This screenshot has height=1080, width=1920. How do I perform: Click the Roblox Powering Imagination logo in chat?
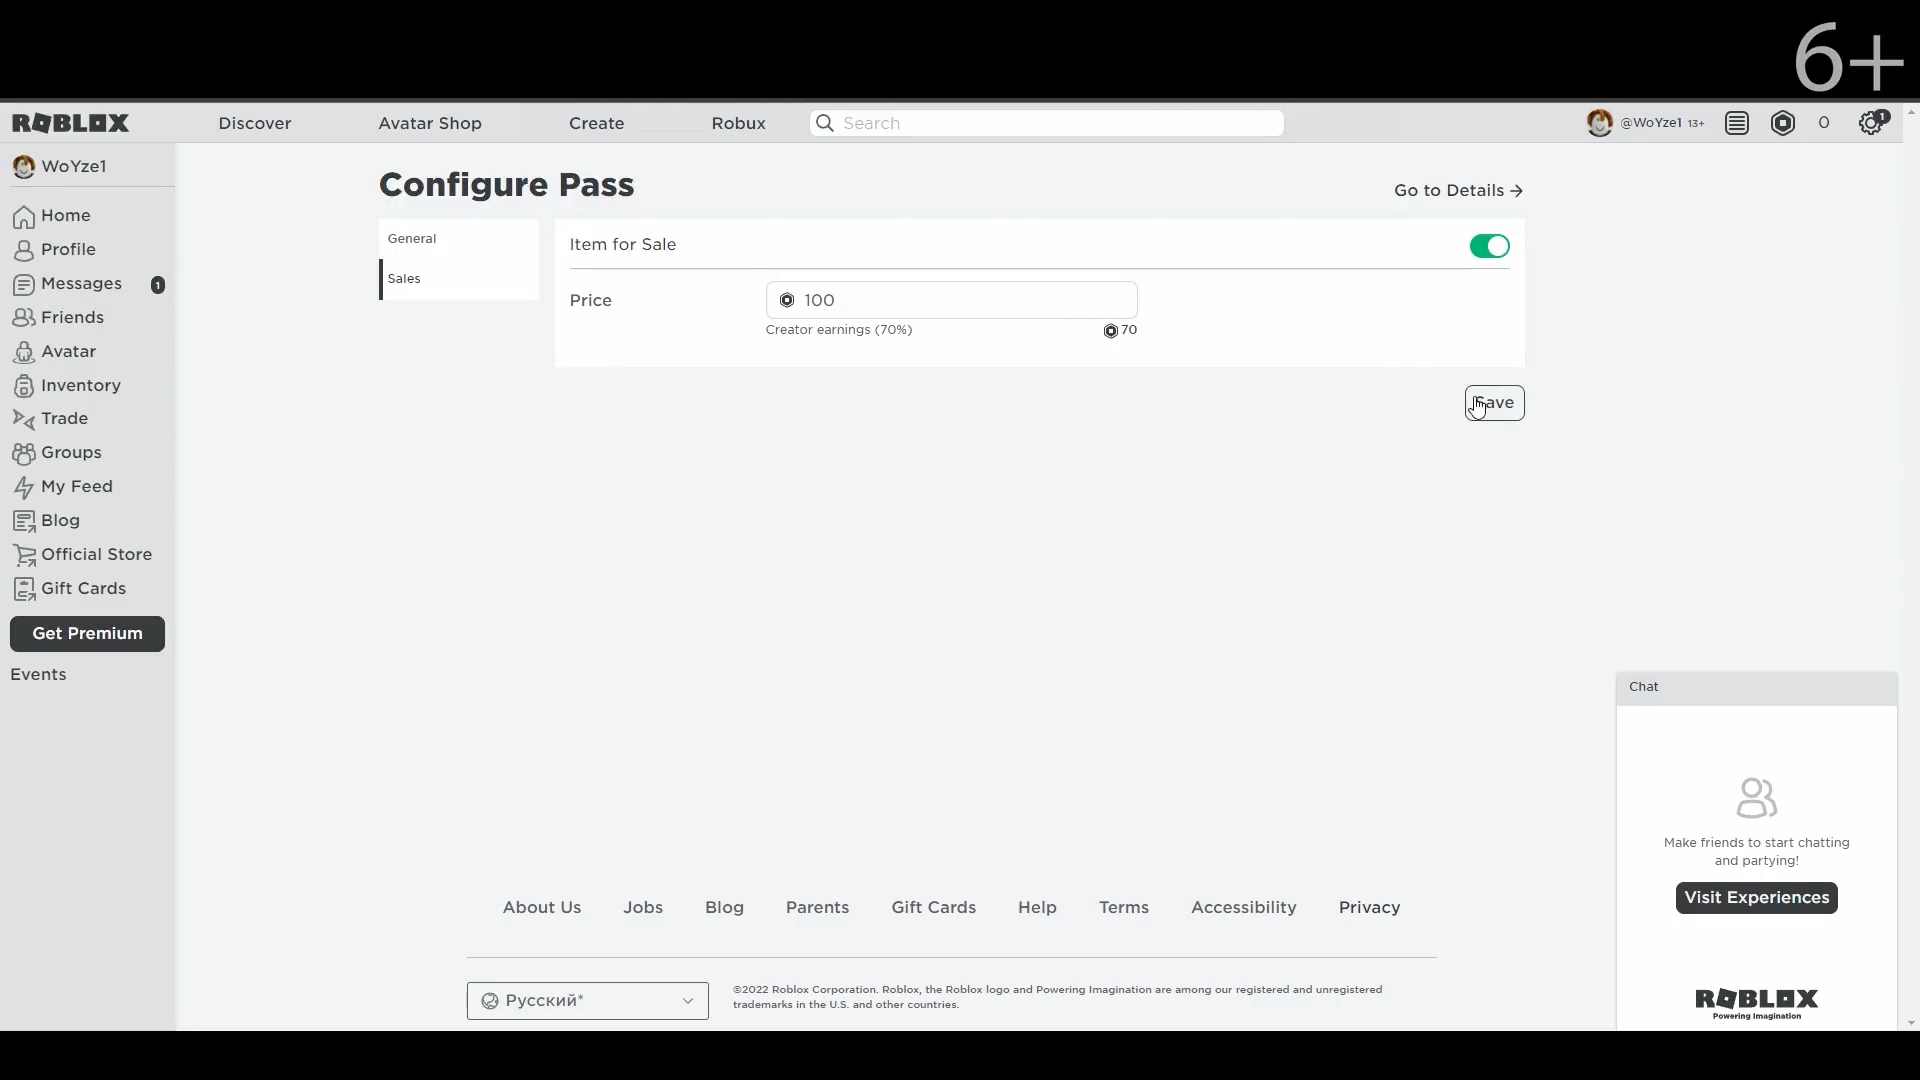1756,1003
